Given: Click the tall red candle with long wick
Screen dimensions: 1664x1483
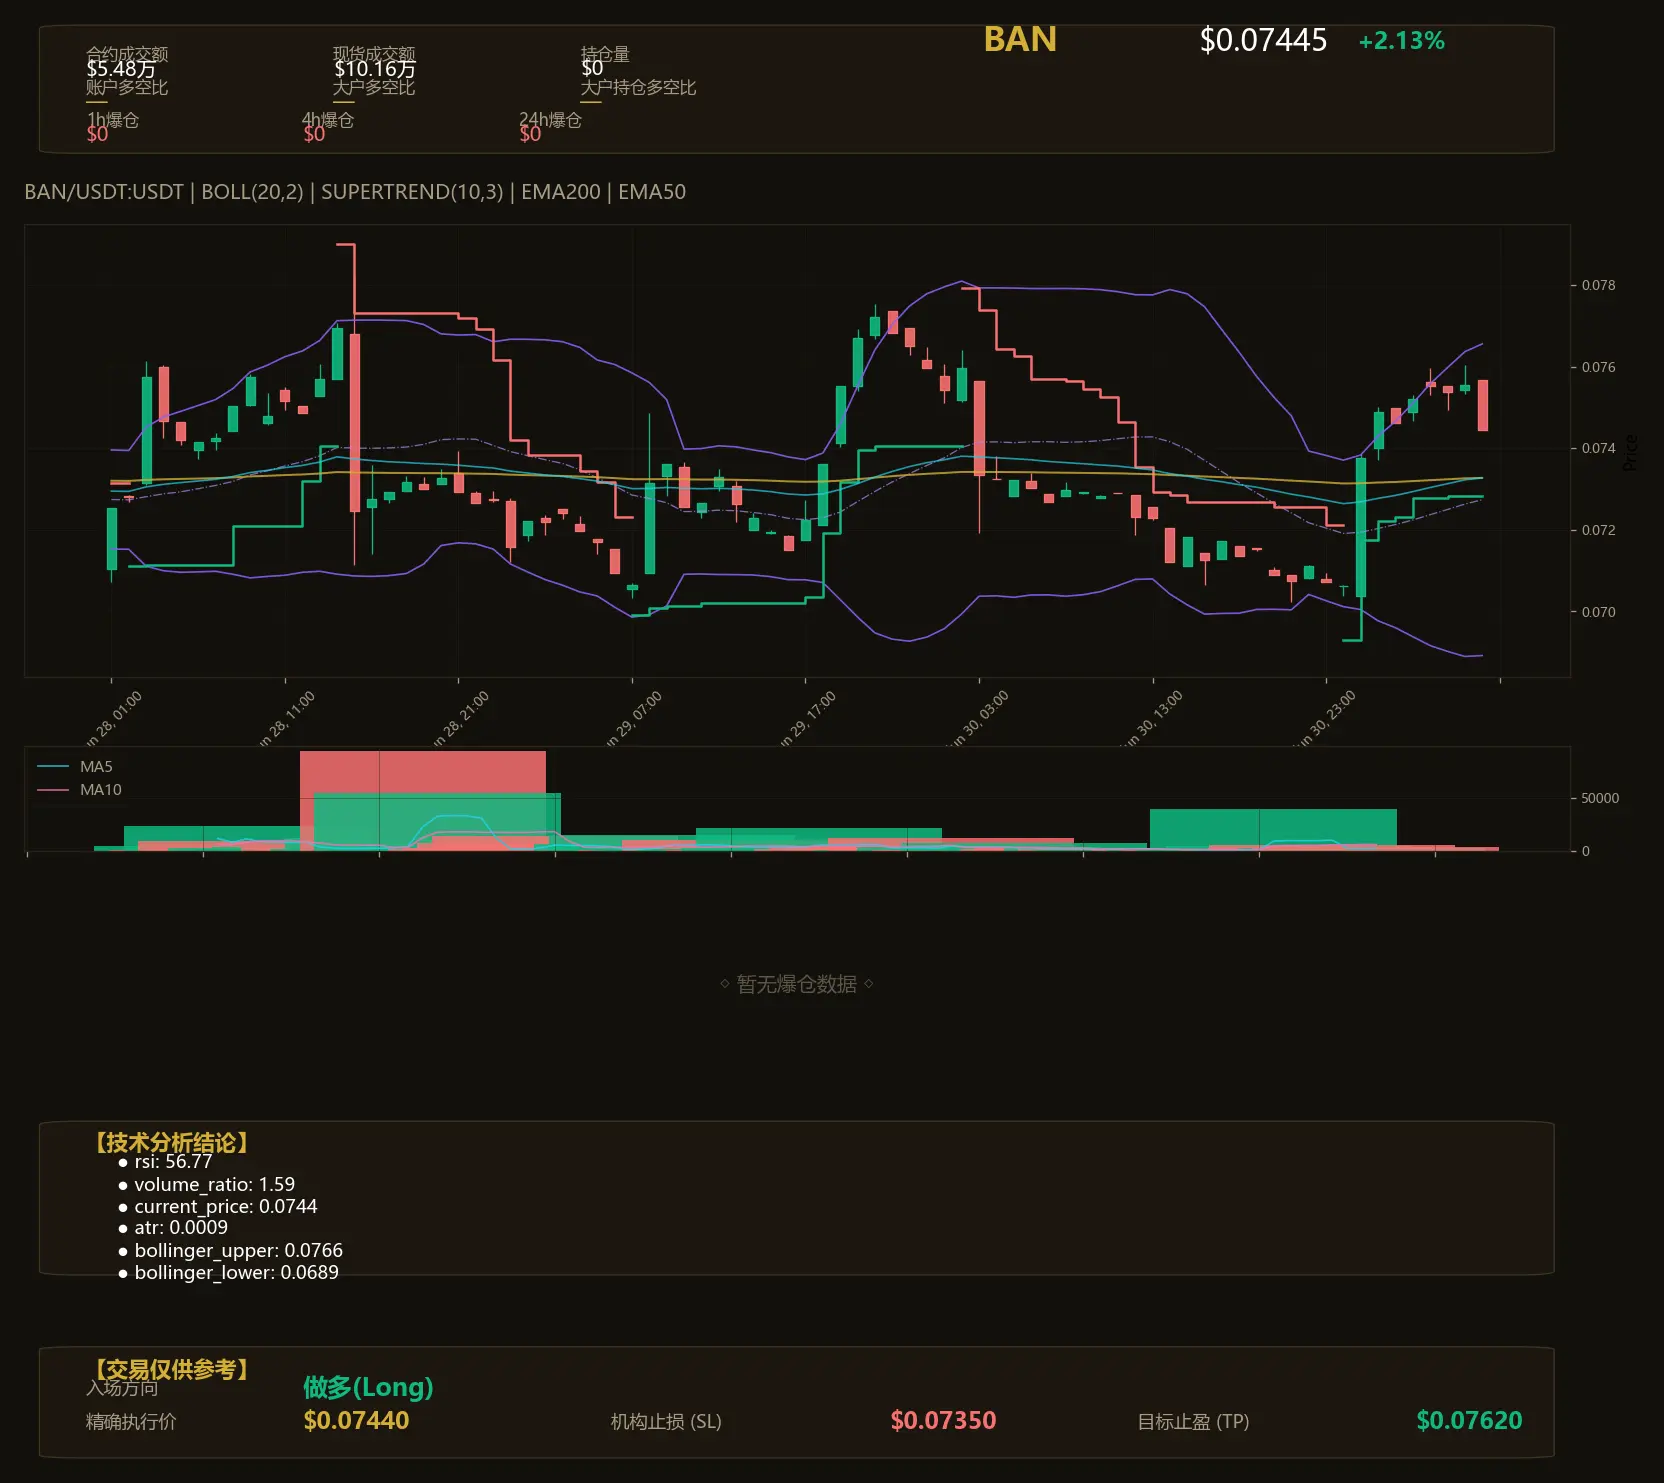Looking at the screenshot, I should 354,422.
